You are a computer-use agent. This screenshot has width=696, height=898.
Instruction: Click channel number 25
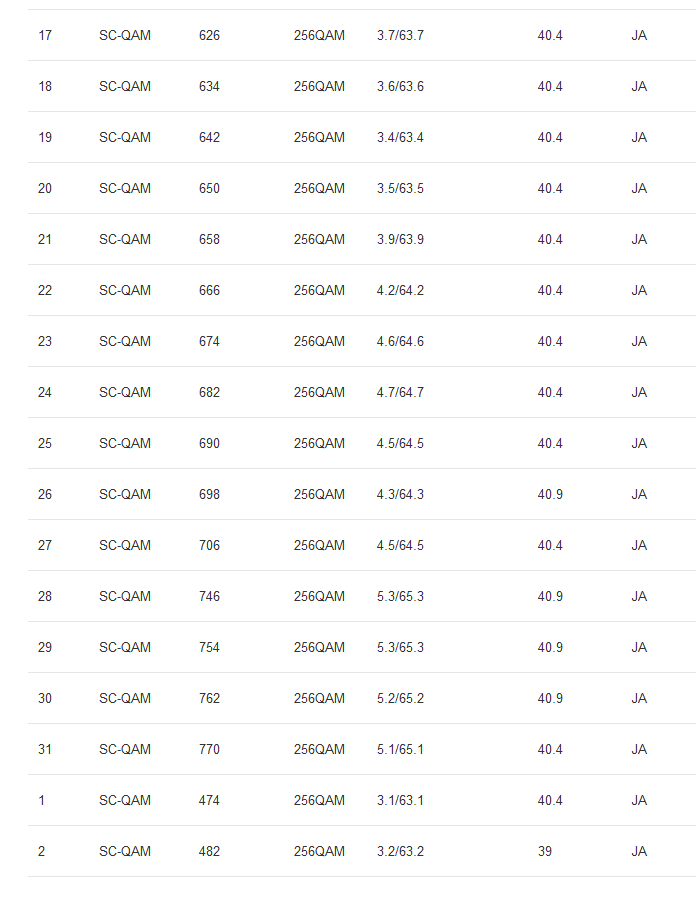point(45,443)
